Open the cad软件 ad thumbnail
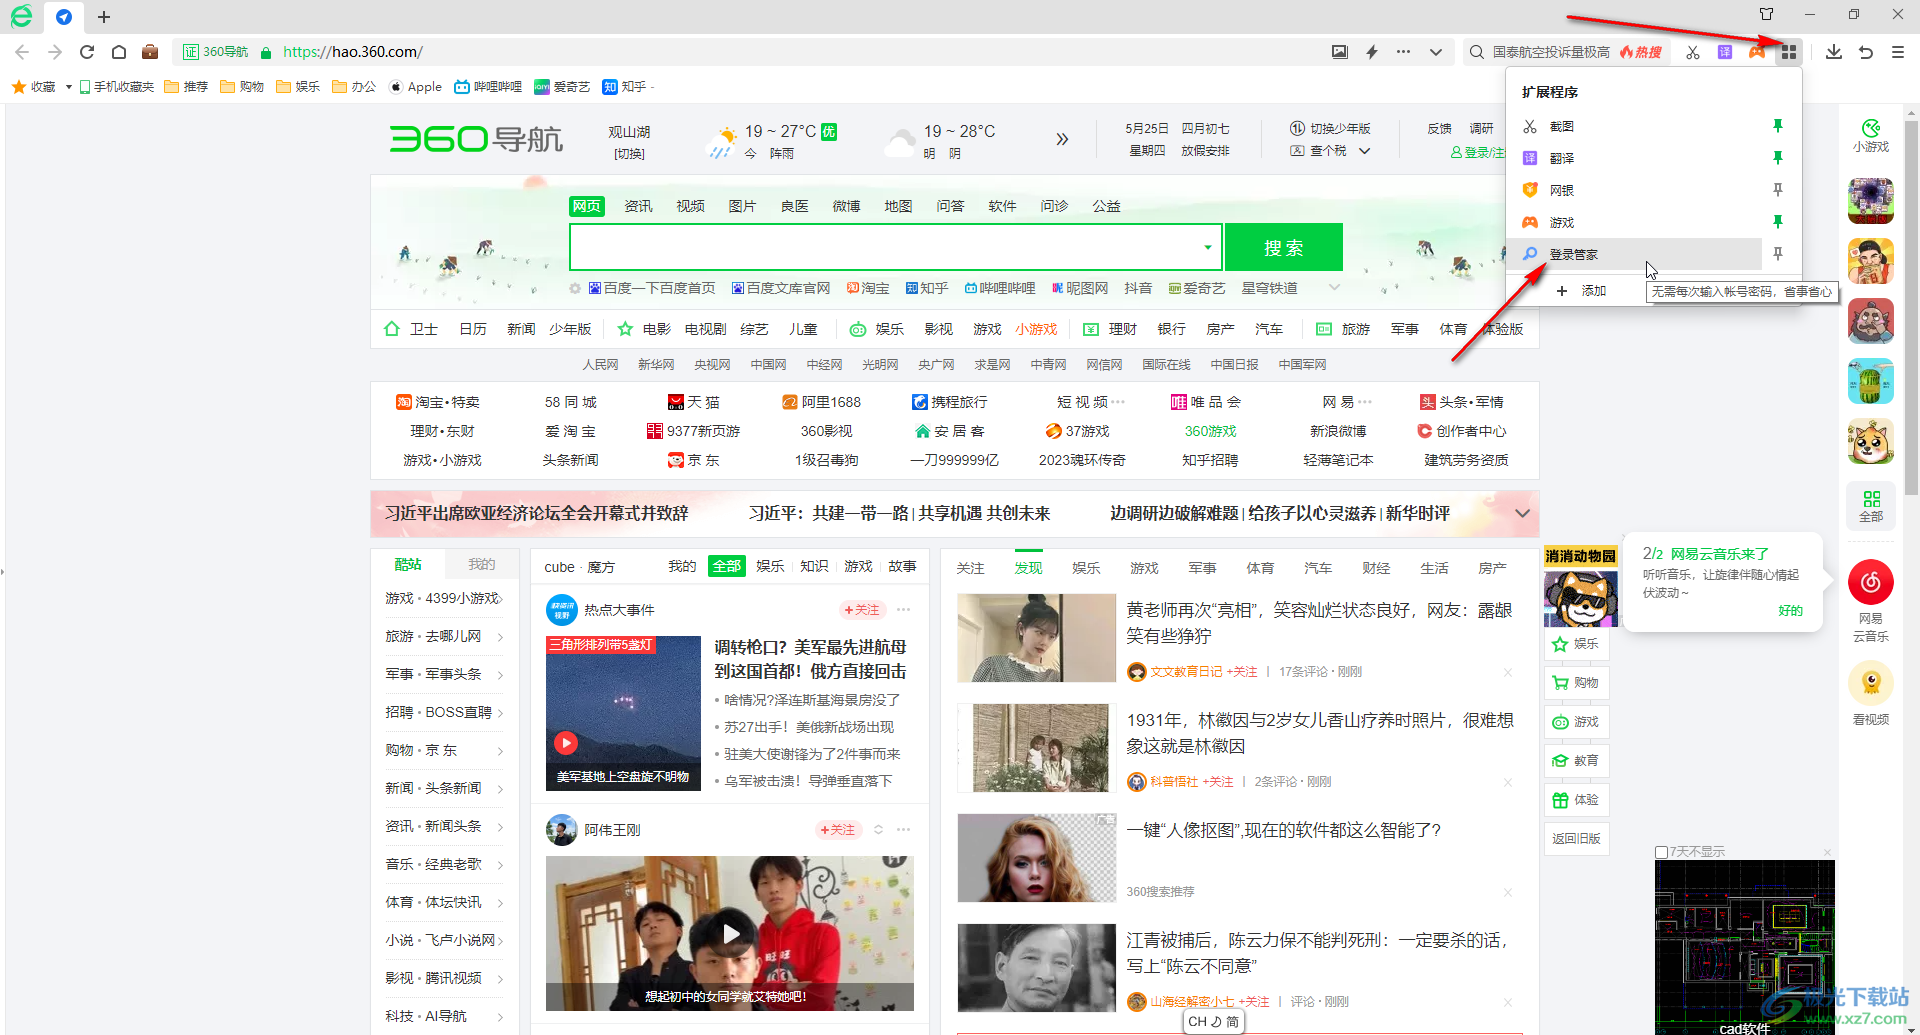The width and height of the screenshot is (1920, 1035). click(x=1745, y=946)
